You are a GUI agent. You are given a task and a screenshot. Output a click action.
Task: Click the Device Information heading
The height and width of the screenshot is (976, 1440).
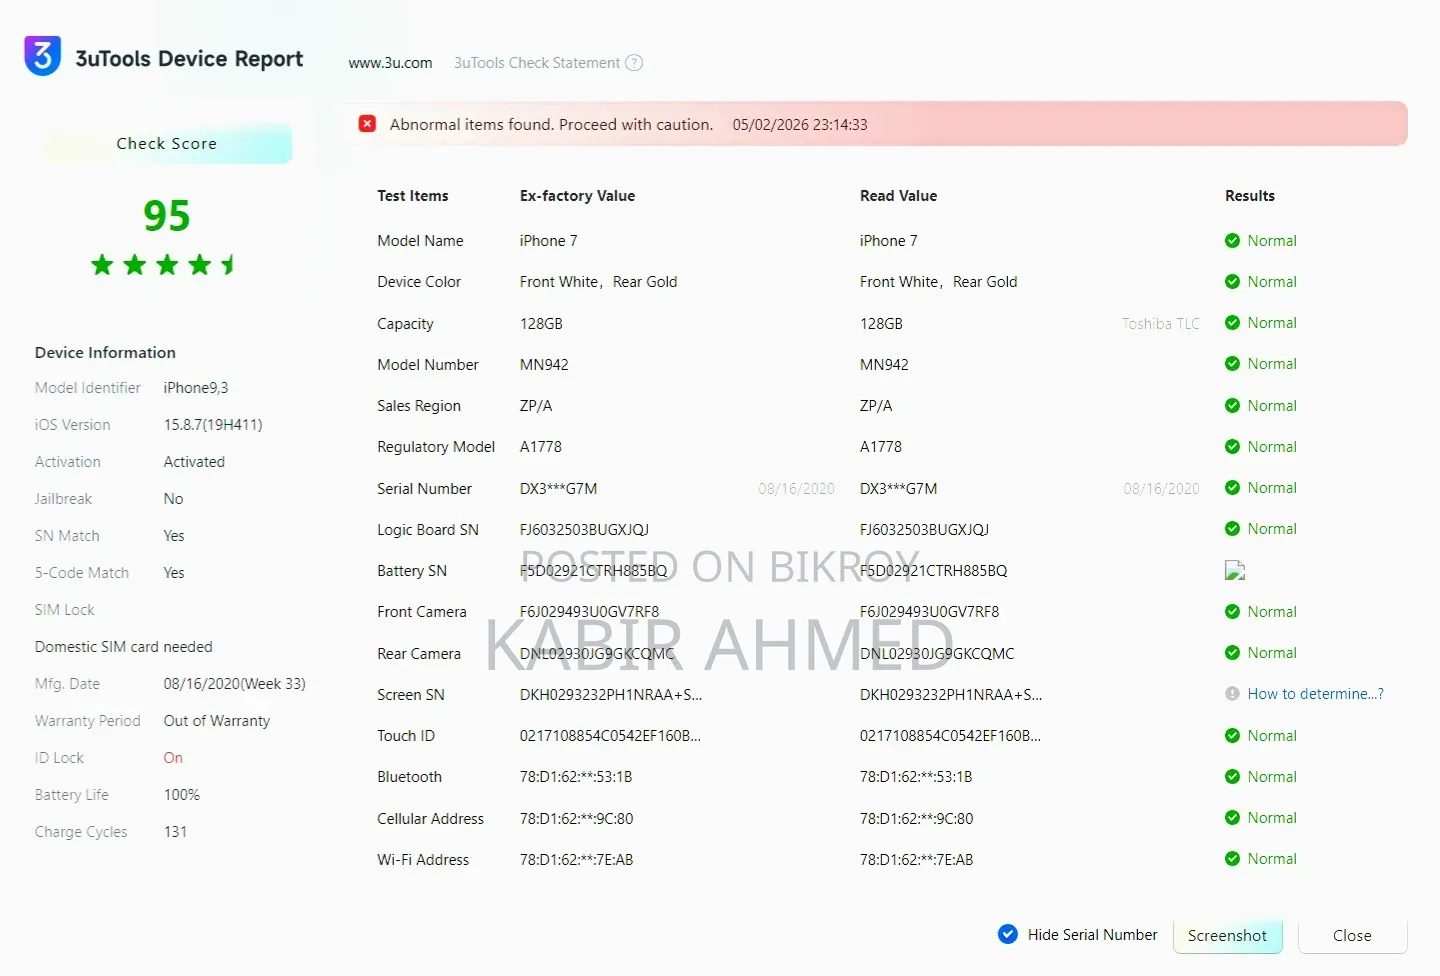(105, 353)
